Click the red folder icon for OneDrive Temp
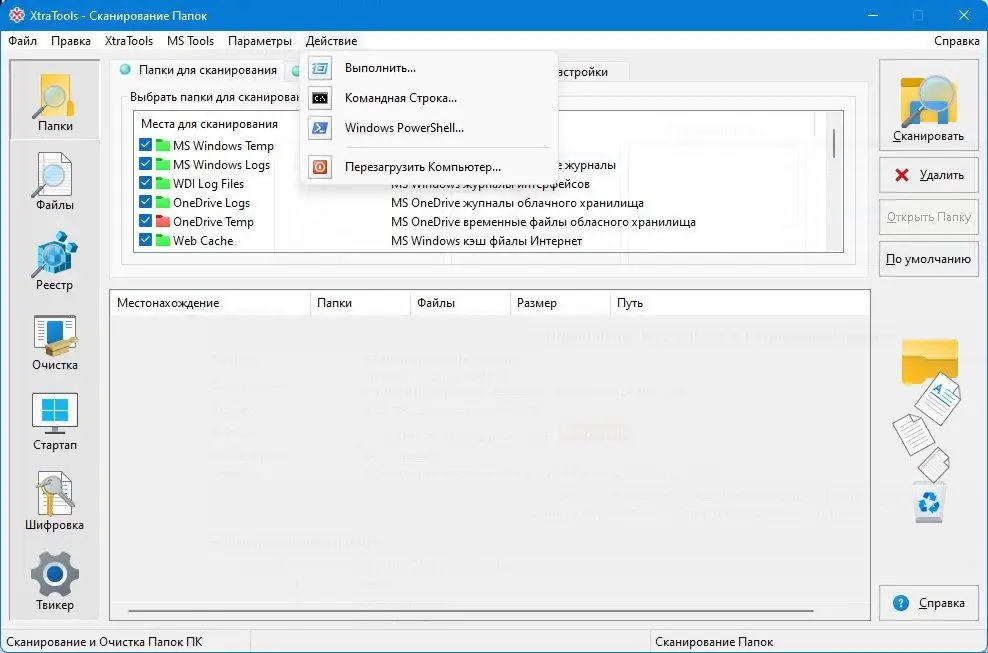Image resolution: width=988 pixels, height=653 pixels. (163, 221)
